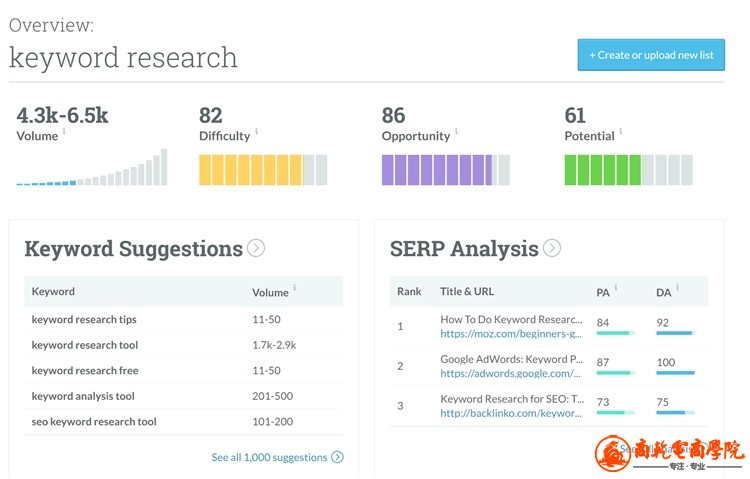Select the seo keyword research tool row

tap(94, 421)
